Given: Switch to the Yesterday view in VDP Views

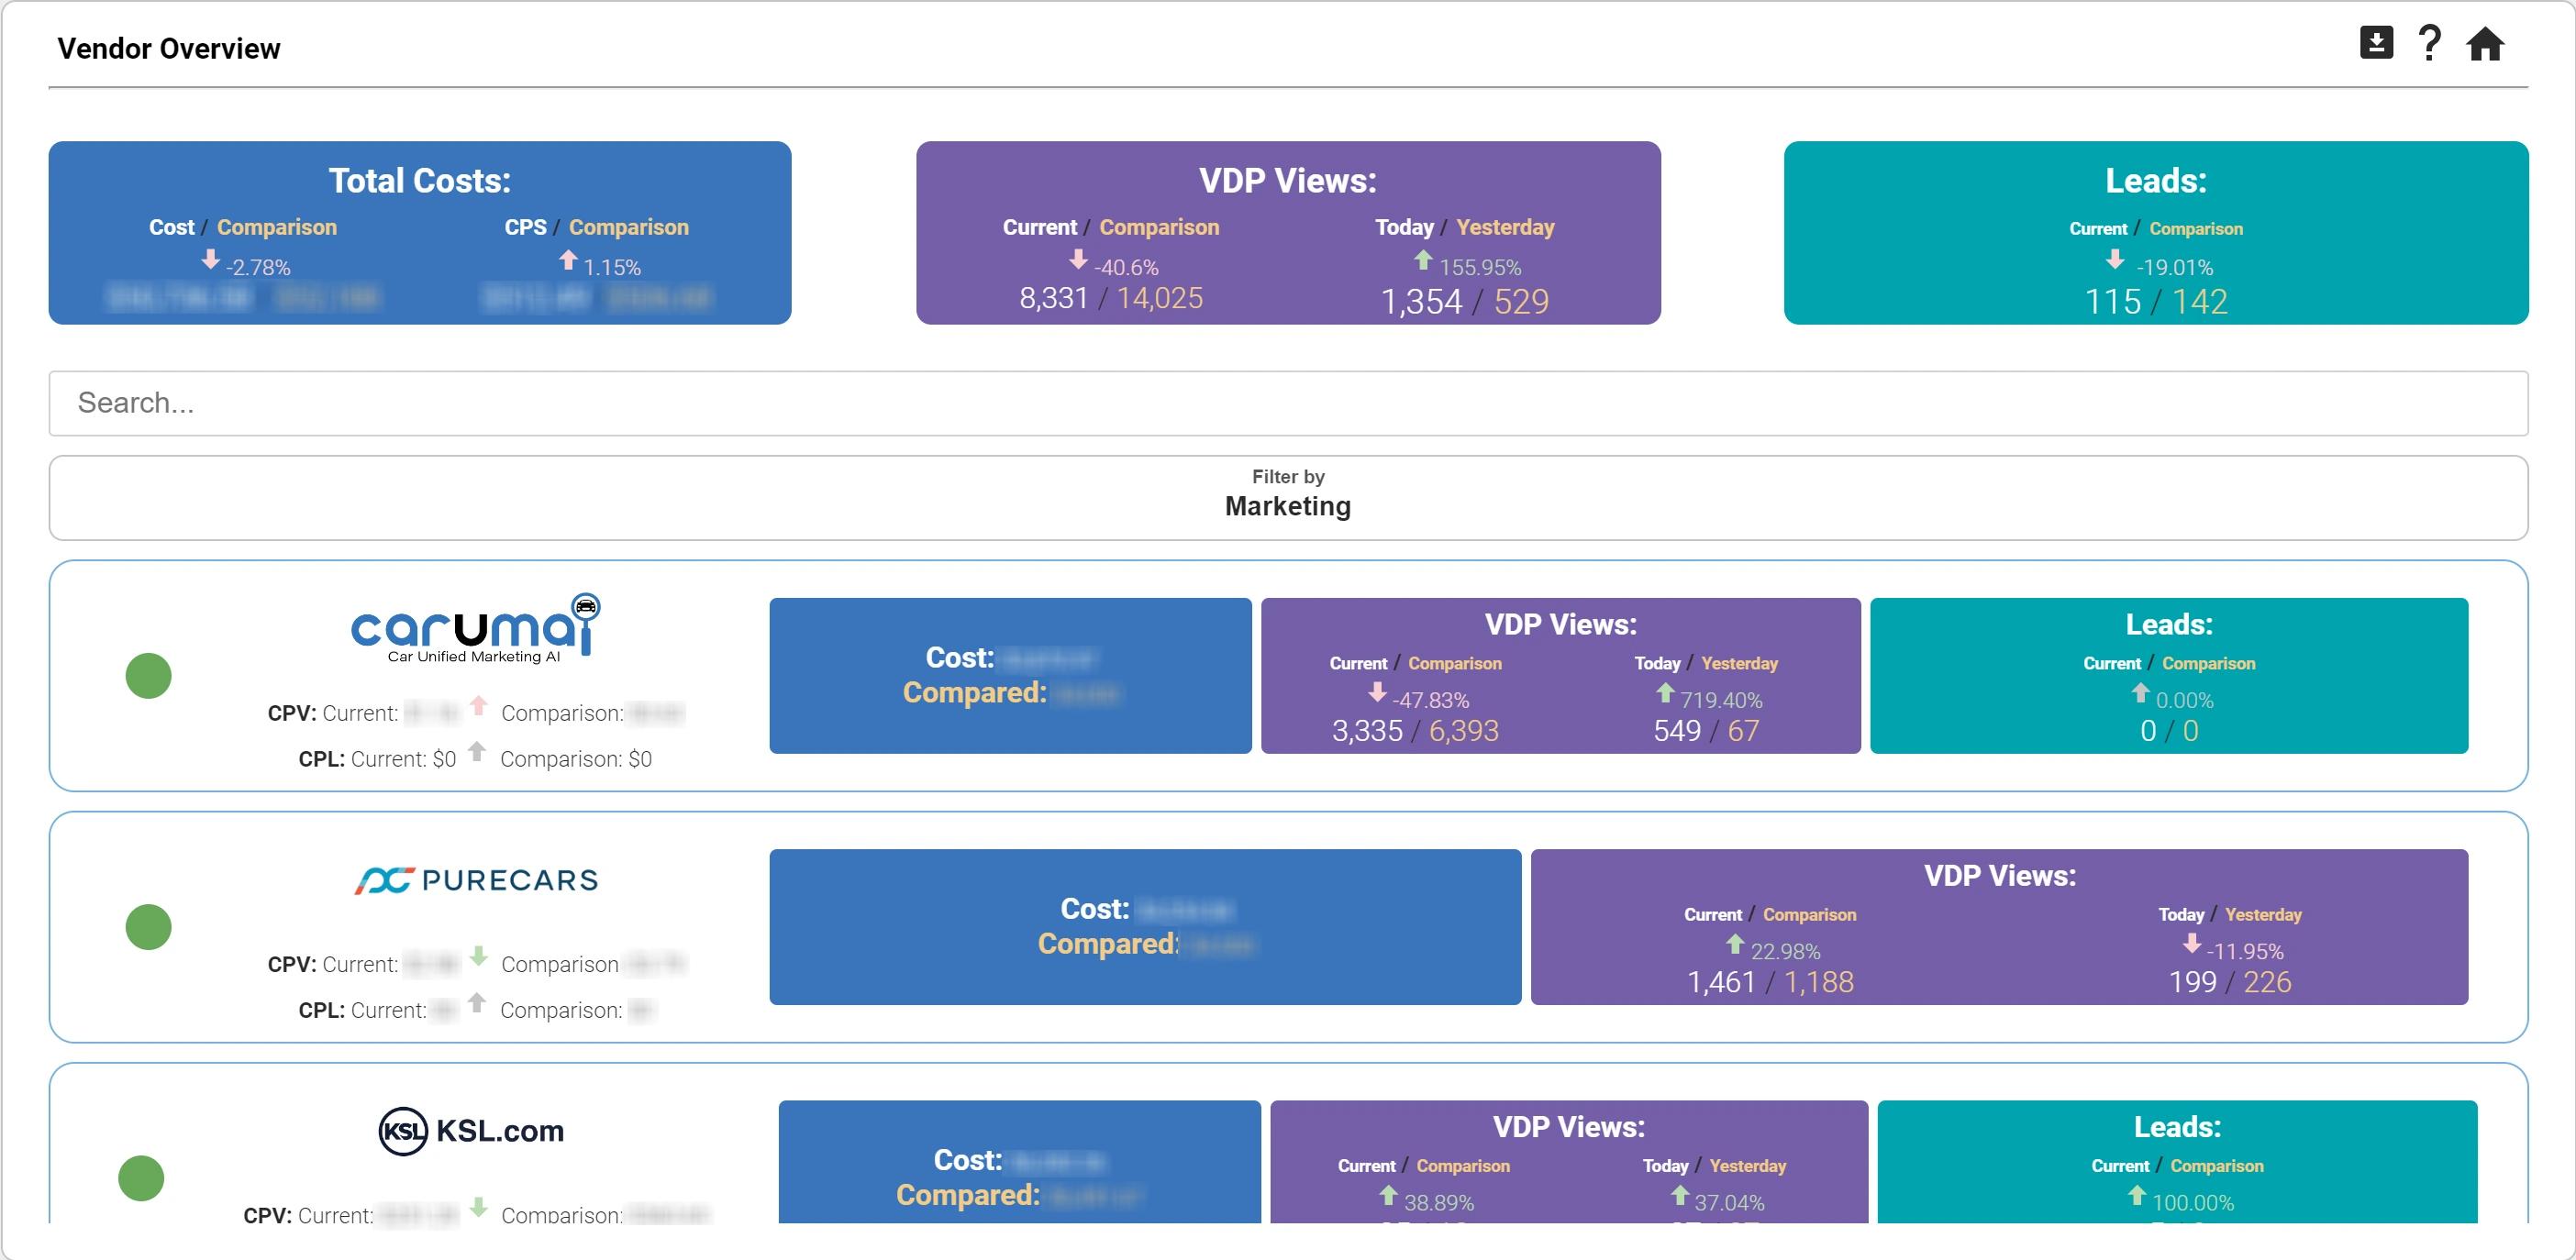Looking at the screenshot, I should [x=1505, y=227].
